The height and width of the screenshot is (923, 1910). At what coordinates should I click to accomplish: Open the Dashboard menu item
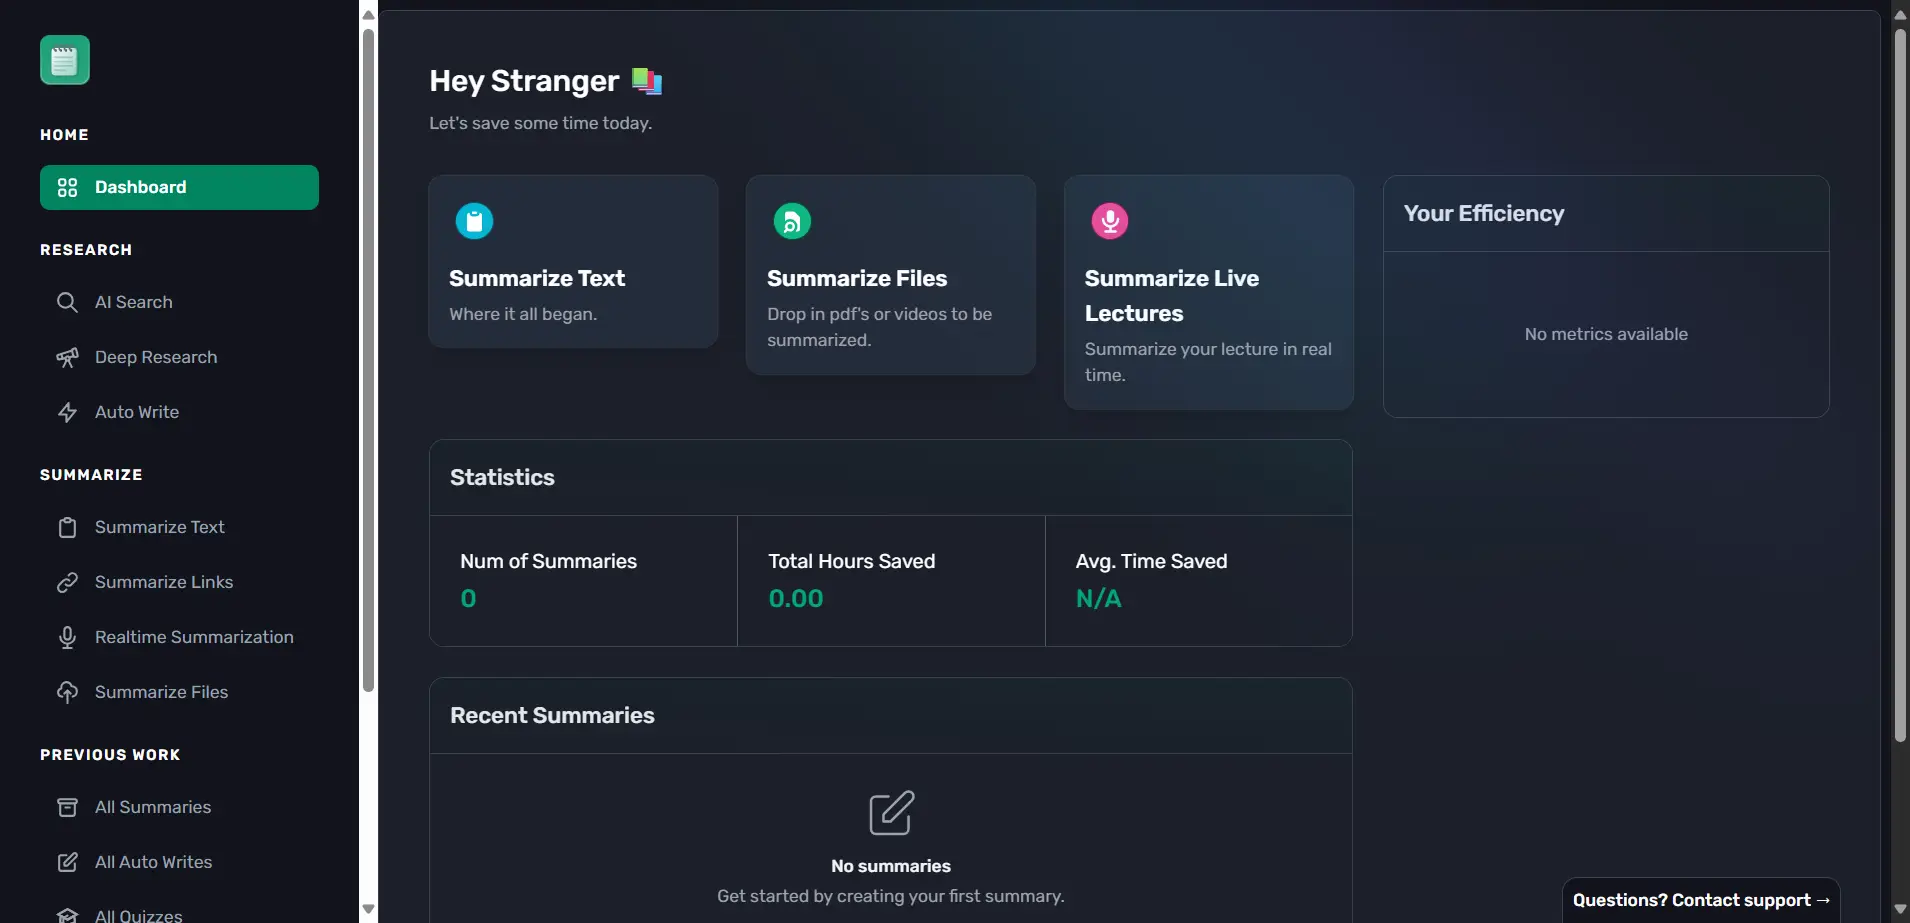(179, 187)
